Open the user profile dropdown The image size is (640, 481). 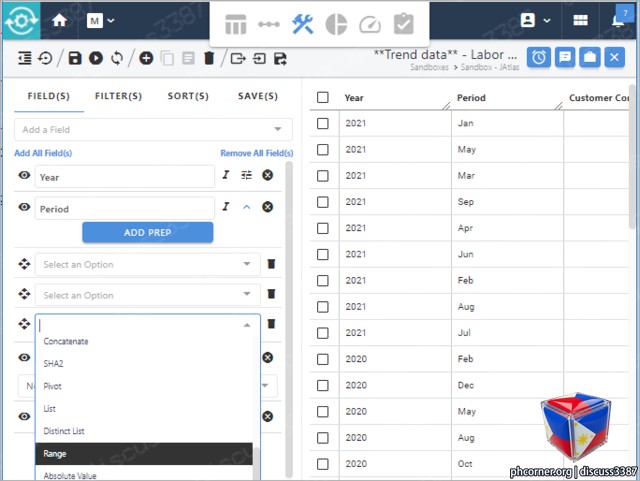point(535,20)
